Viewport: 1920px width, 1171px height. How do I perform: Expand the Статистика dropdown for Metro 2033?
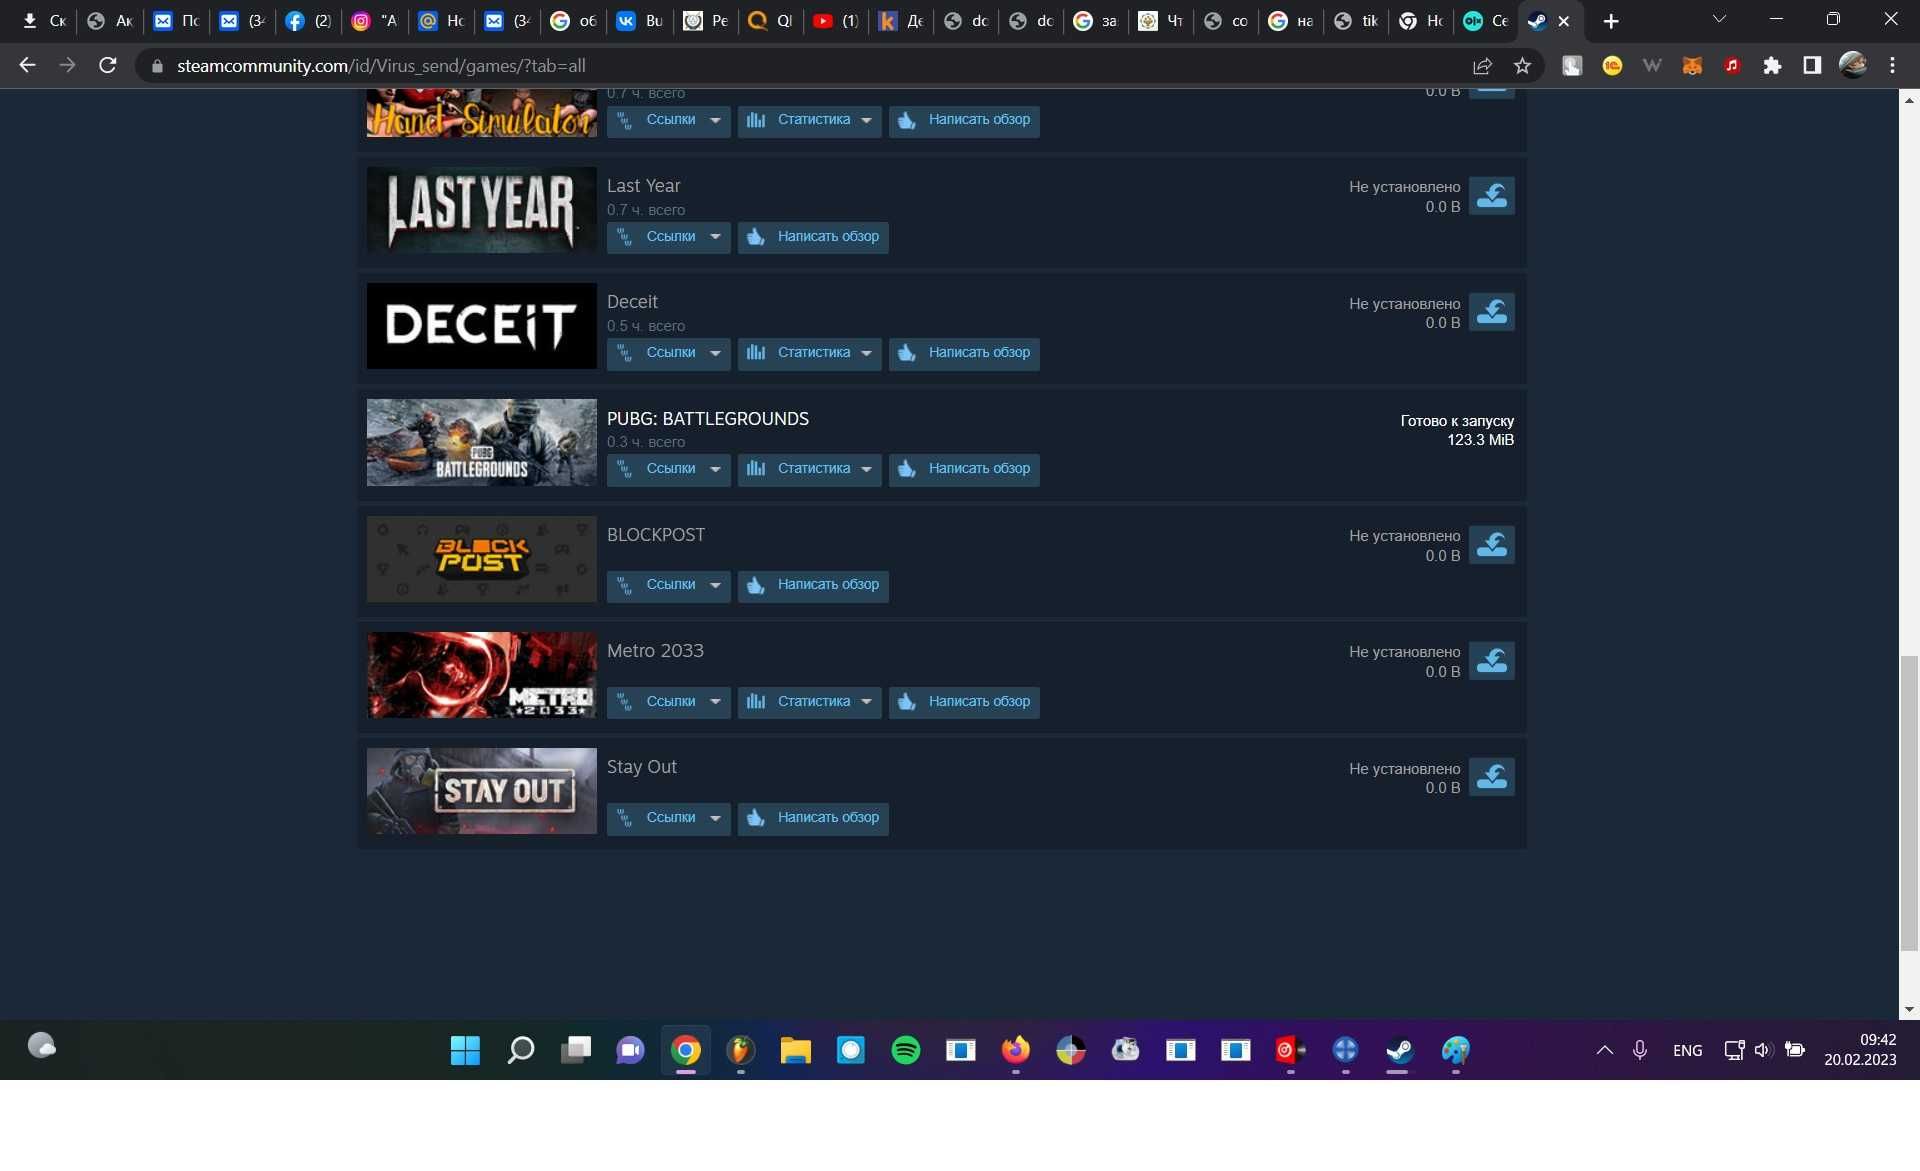[809, 702]
